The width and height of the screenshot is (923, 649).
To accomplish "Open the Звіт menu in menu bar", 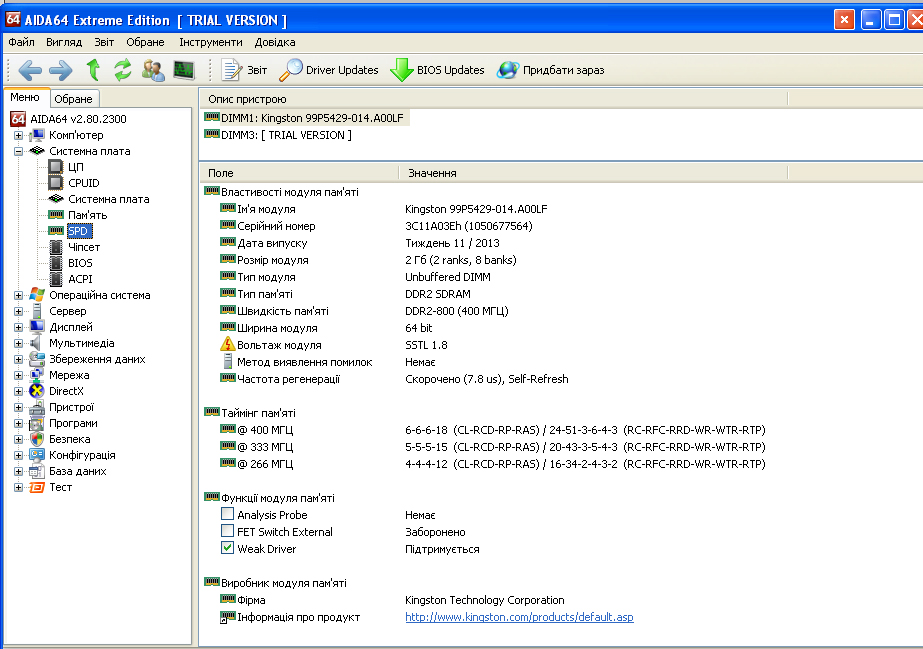I will click(104, 42).
